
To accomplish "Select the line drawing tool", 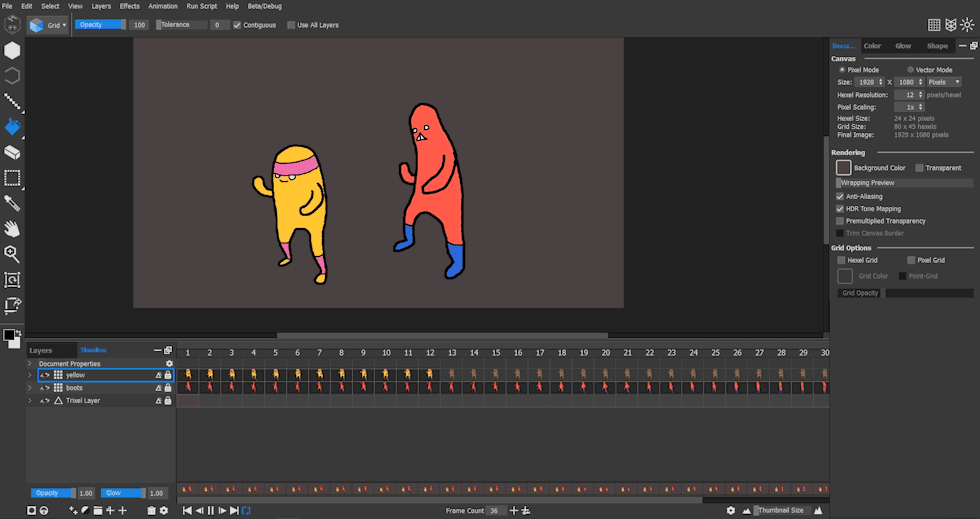I will [13, 101].
